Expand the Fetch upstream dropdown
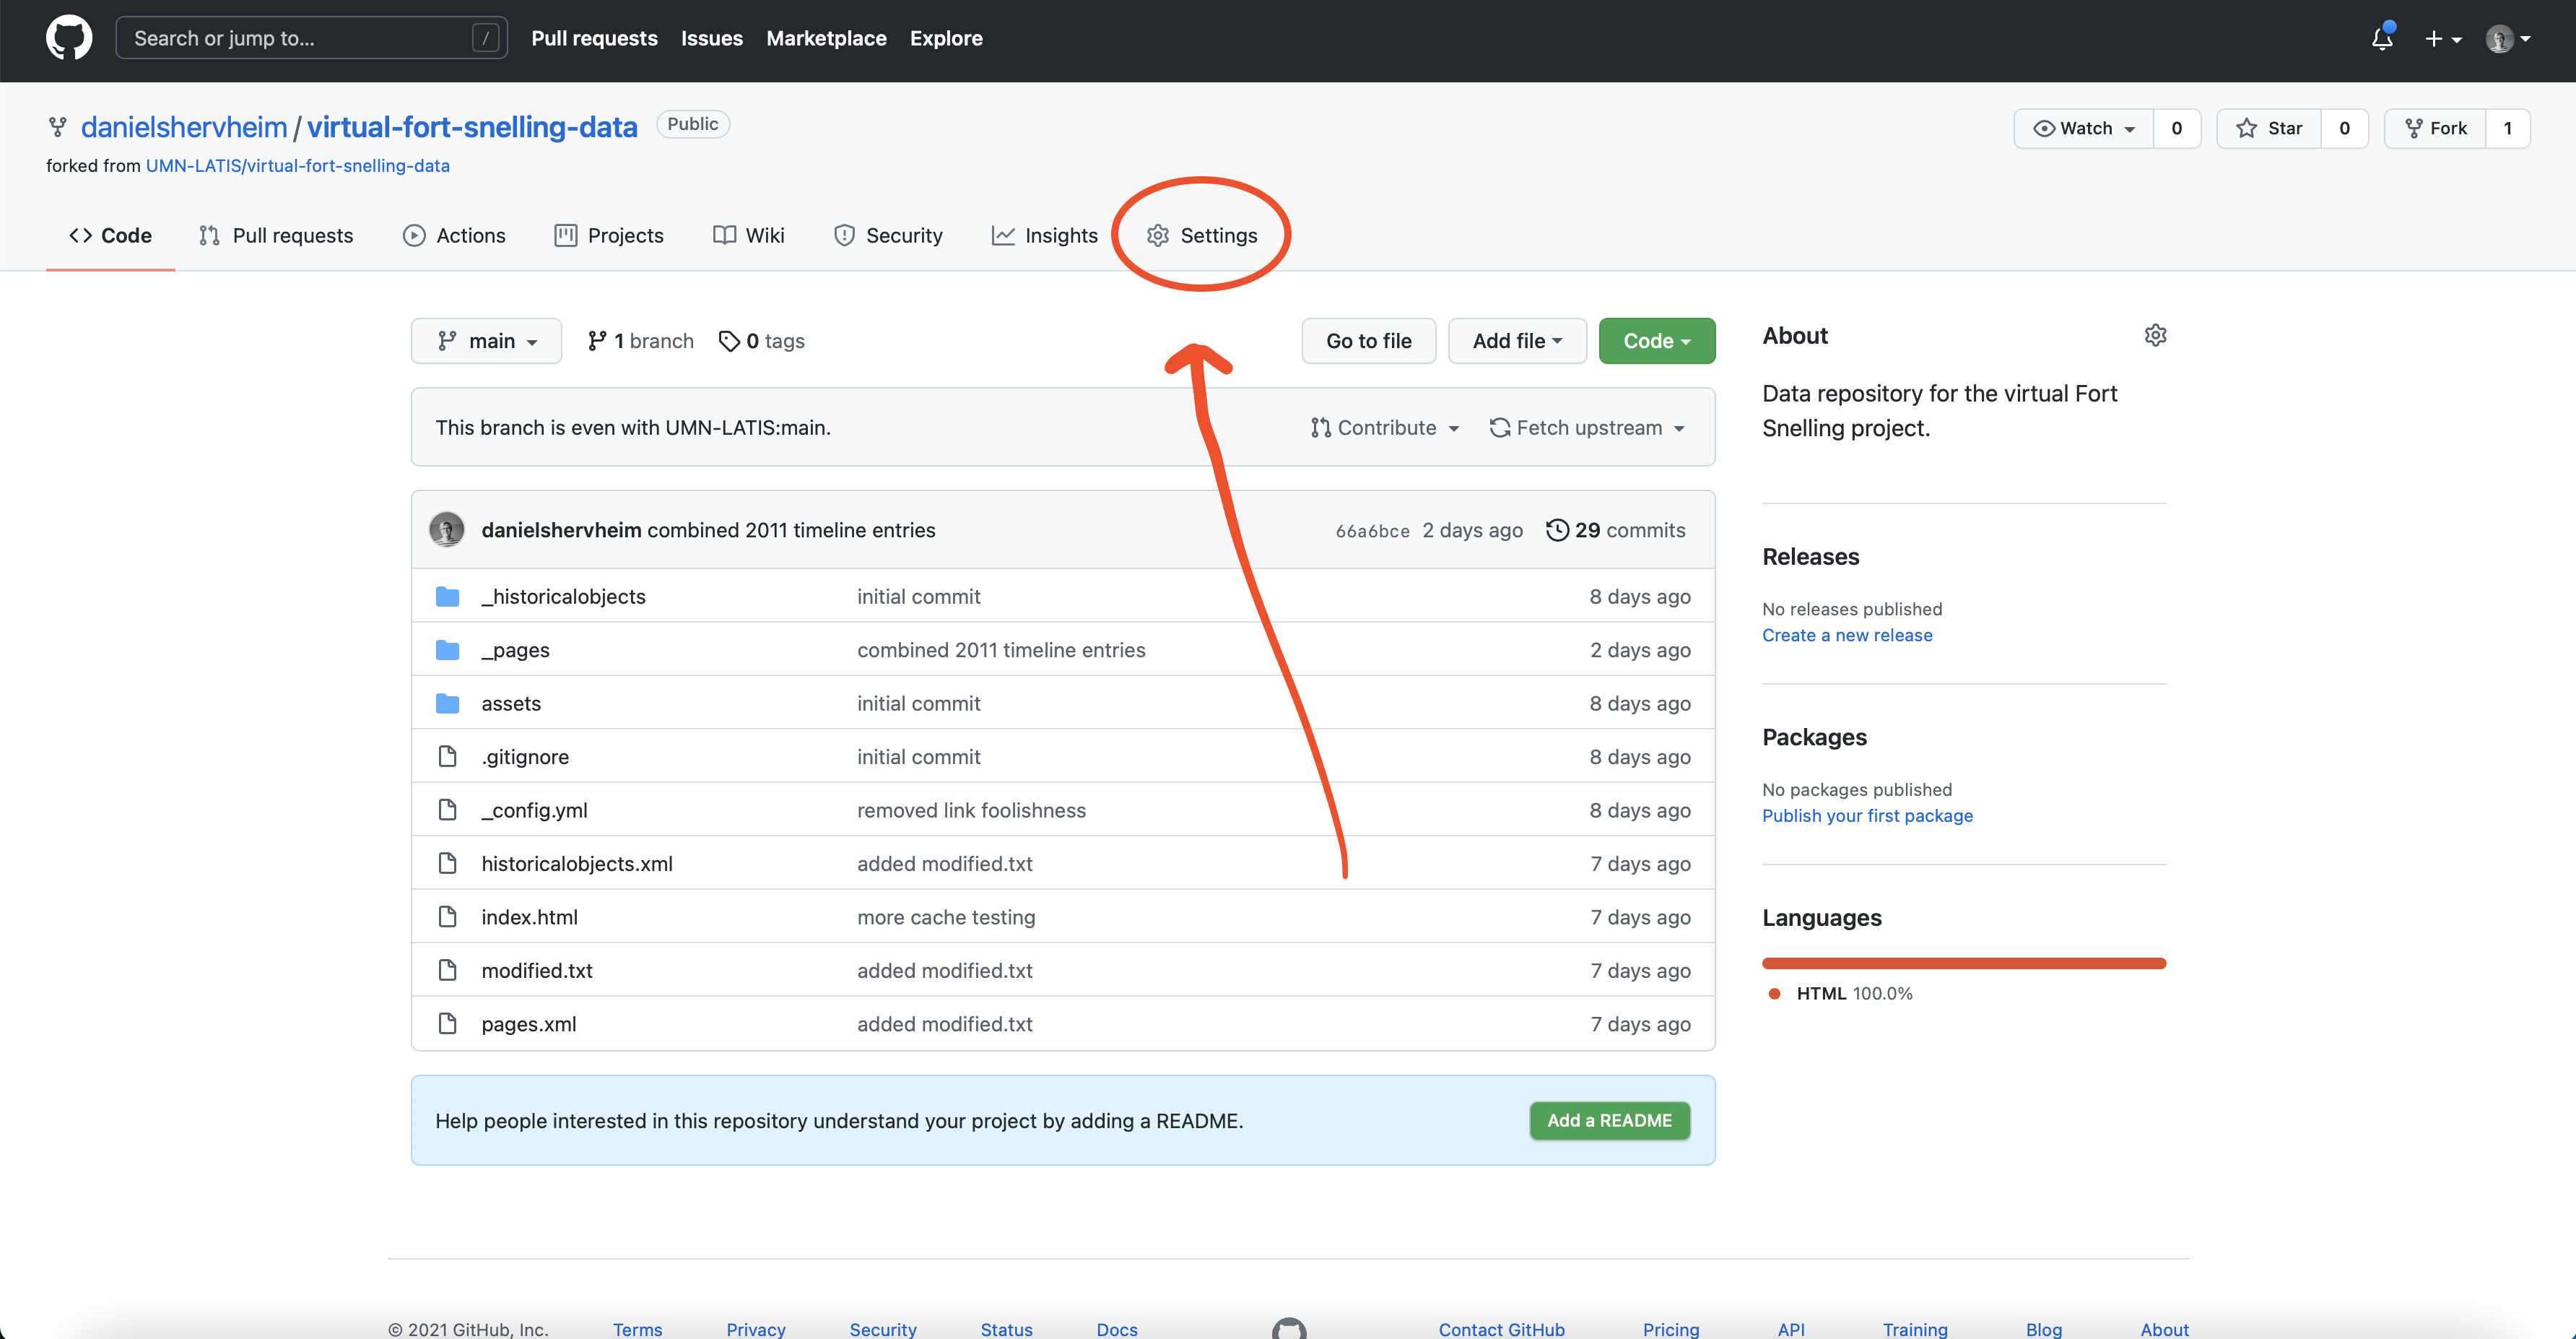The height and width of the screenshot is (1339, 2576). point(1588,427)
